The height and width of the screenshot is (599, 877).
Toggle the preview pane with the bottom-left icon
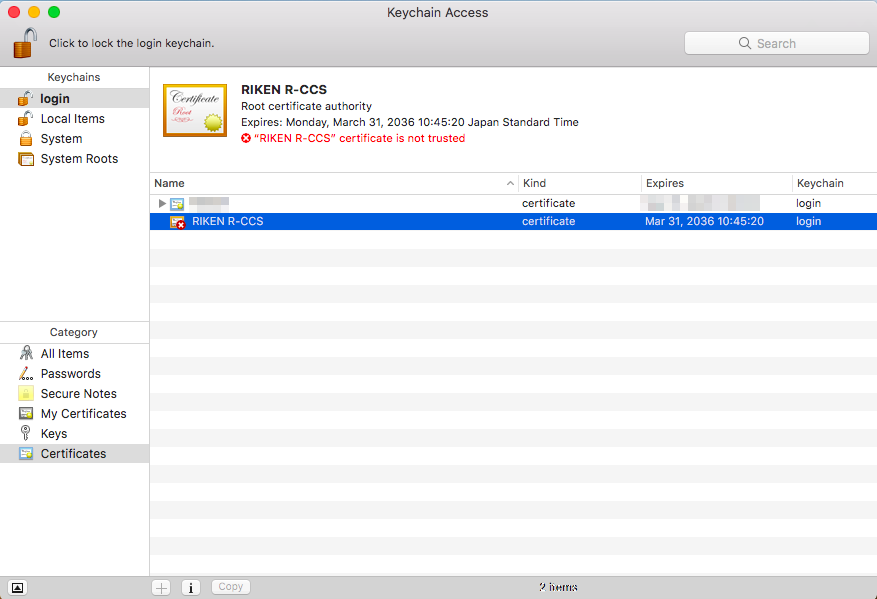(x=16, y=587)
